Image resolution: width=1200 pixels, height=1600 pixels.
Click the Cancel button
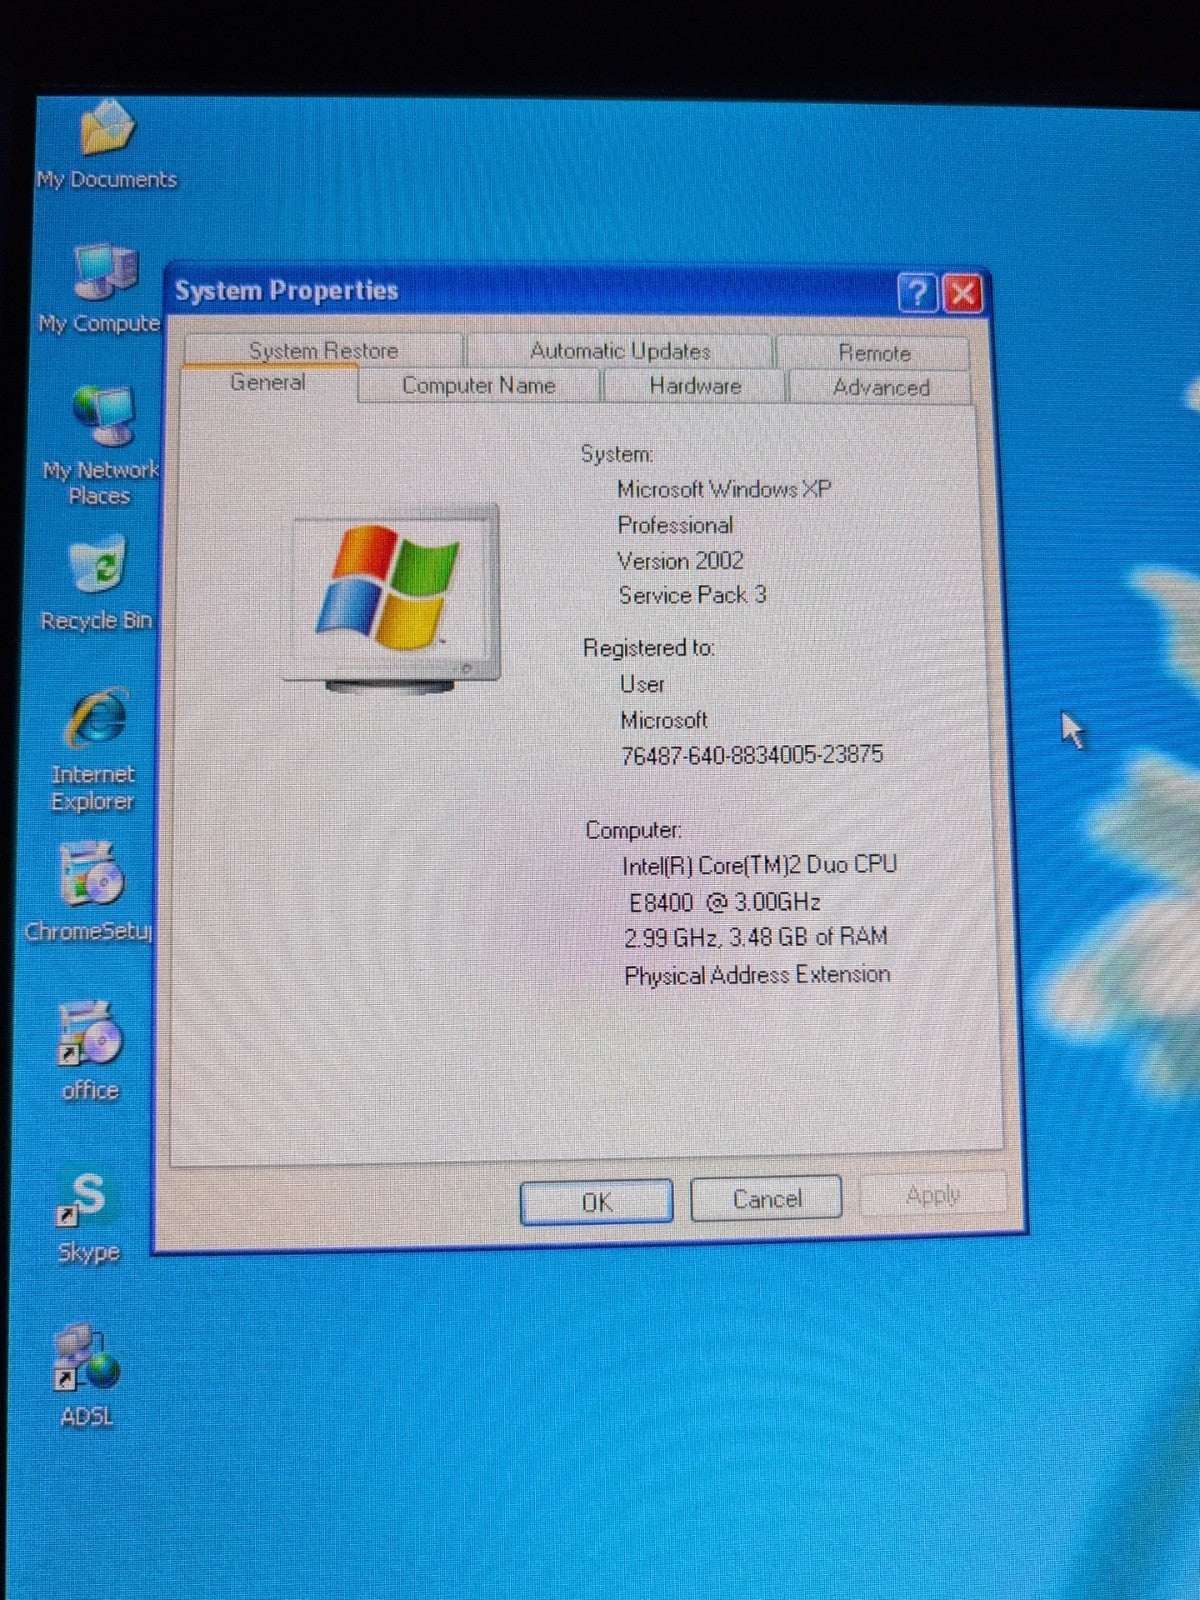click(767, 1198)
